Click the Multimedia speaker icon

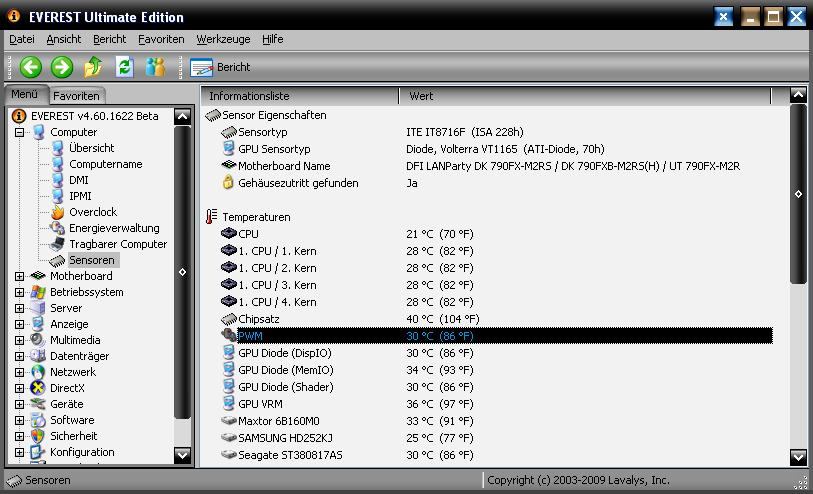coord(38,341)
